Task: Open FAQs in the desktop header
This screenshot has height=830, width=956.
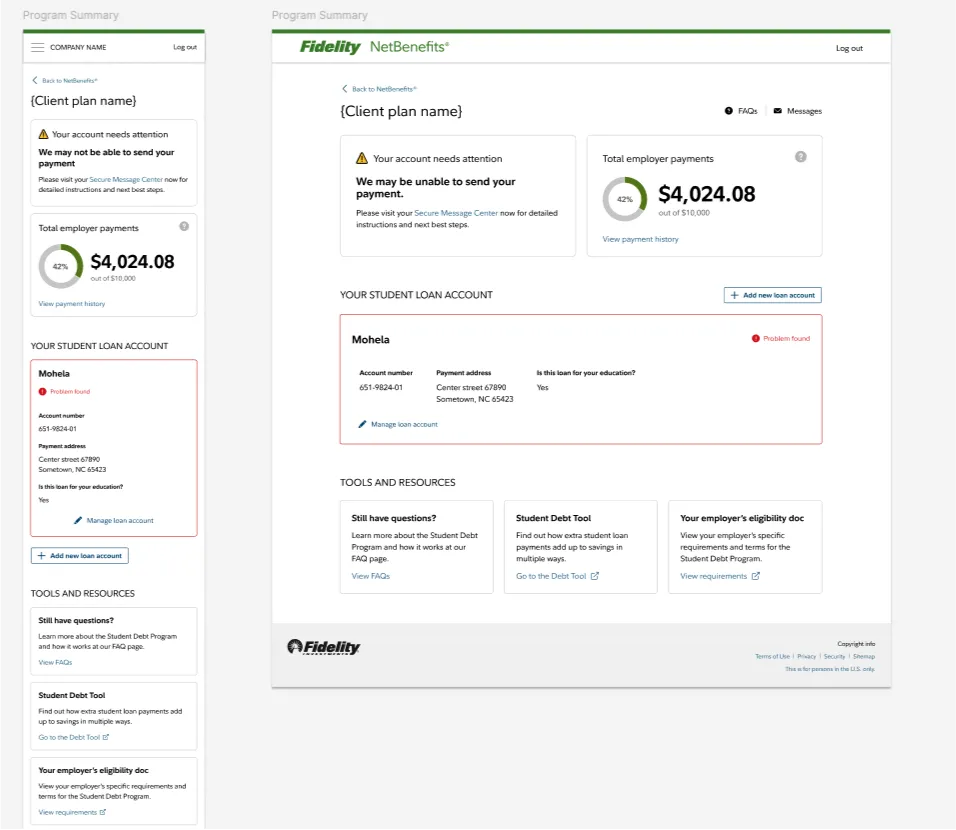Action: pyautogui.click(x=741, y=111)
